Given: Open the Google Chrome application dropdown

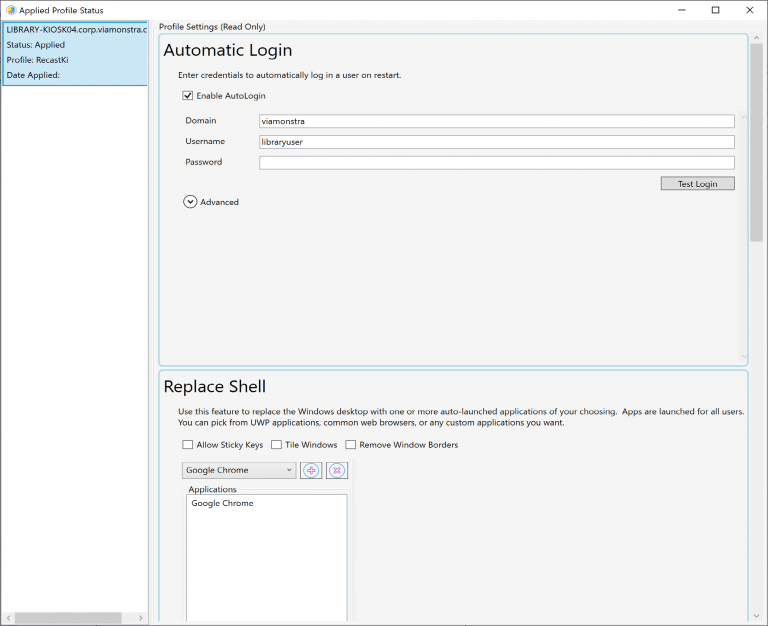Looking at the screenshot, I should [239, 470].
